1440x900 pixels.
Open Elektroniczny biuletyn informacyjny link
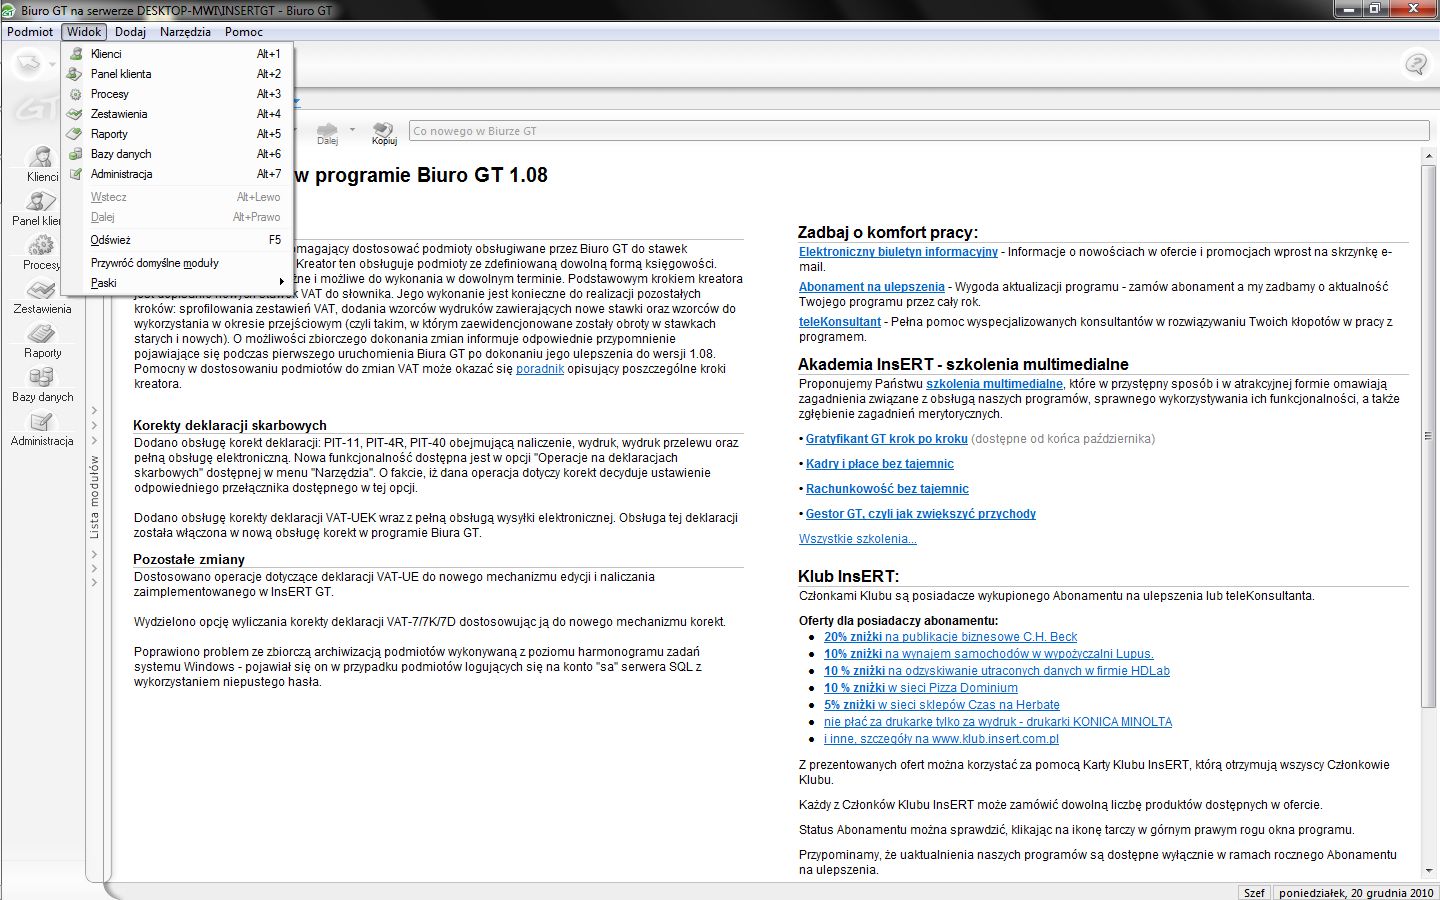pos(898,252)
